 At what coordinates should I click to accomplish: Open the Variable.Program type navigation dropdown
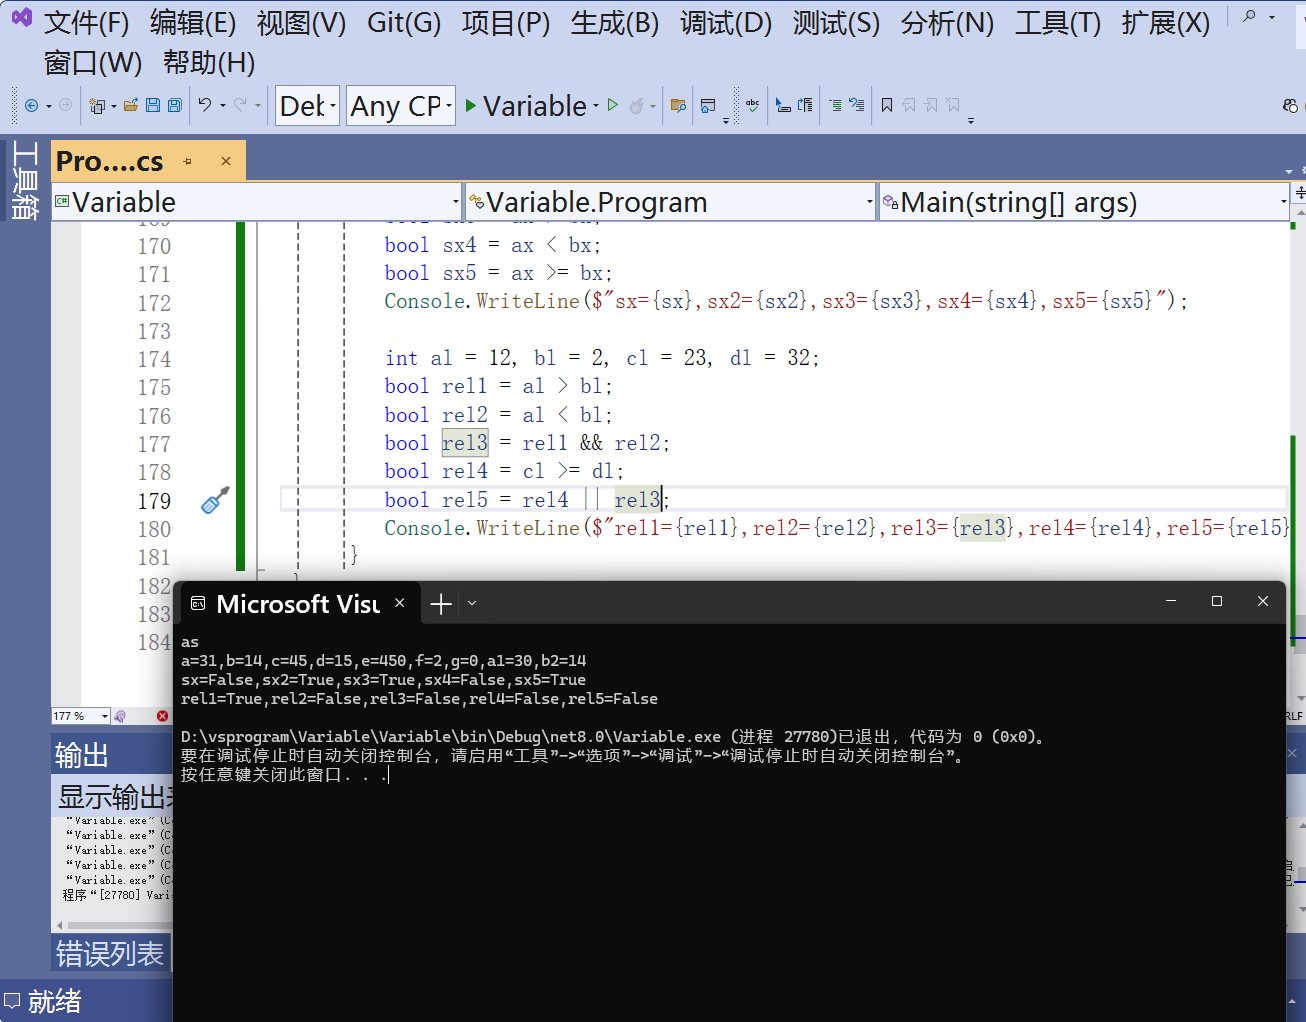pos(670,202)
